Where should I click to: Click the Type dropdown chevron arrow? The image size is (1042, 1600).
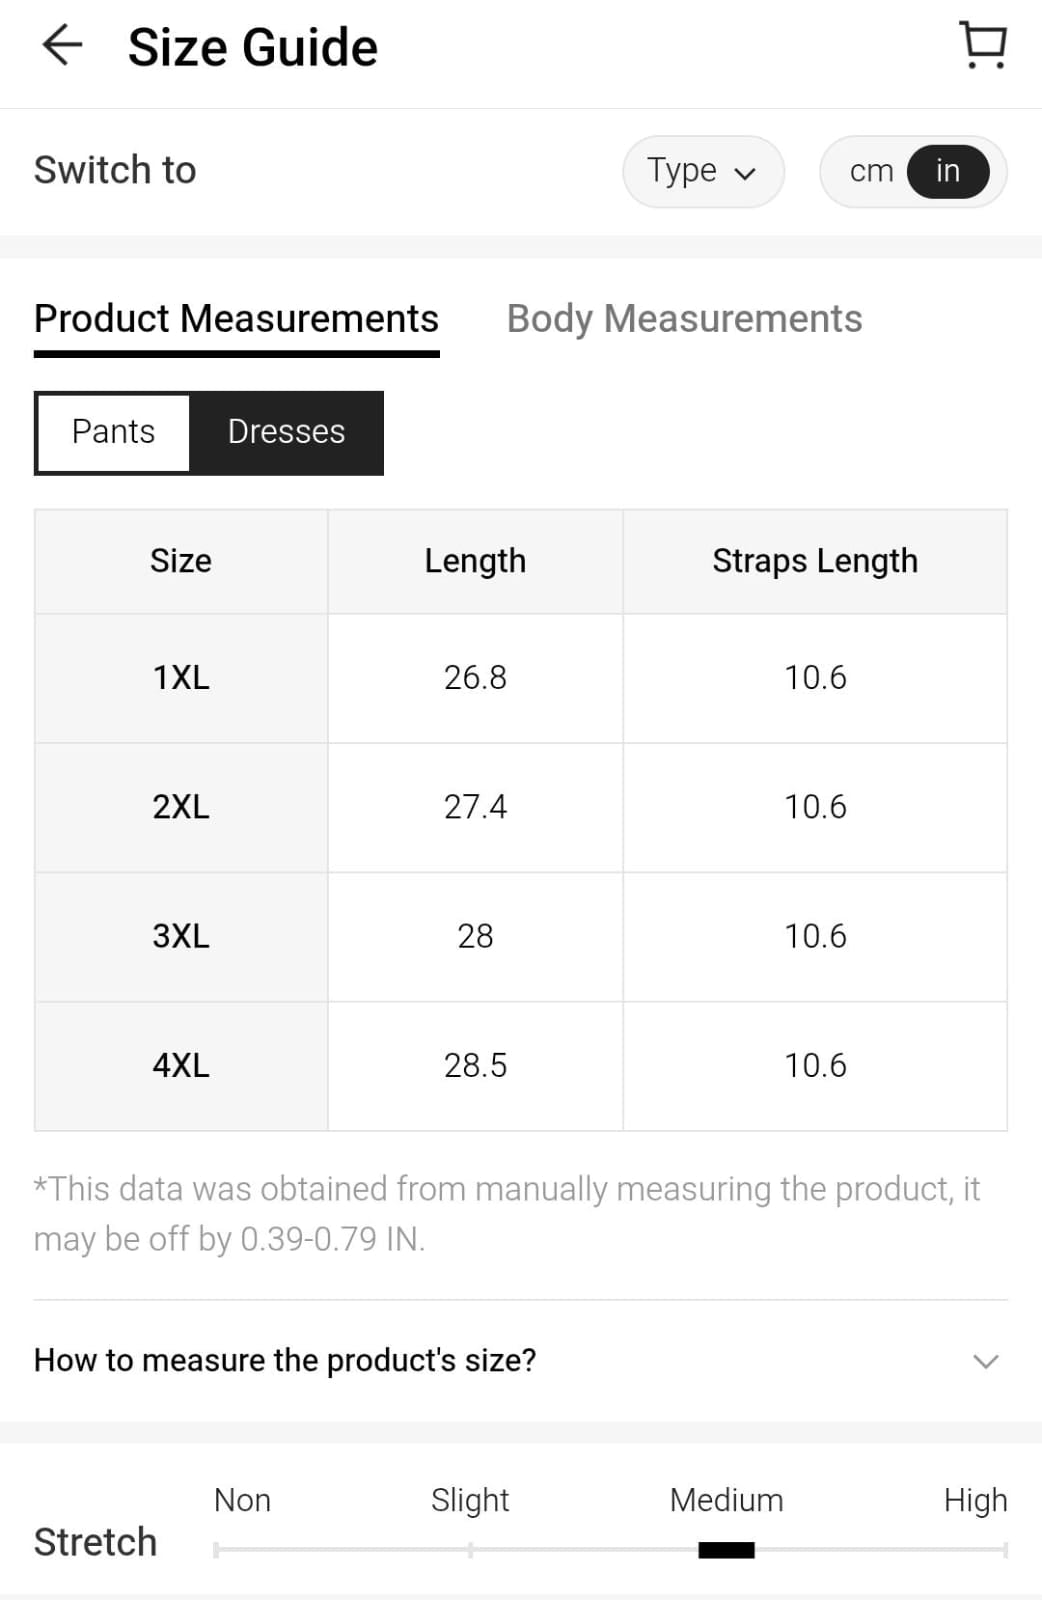pyautogui.click(x=745, y=173)
